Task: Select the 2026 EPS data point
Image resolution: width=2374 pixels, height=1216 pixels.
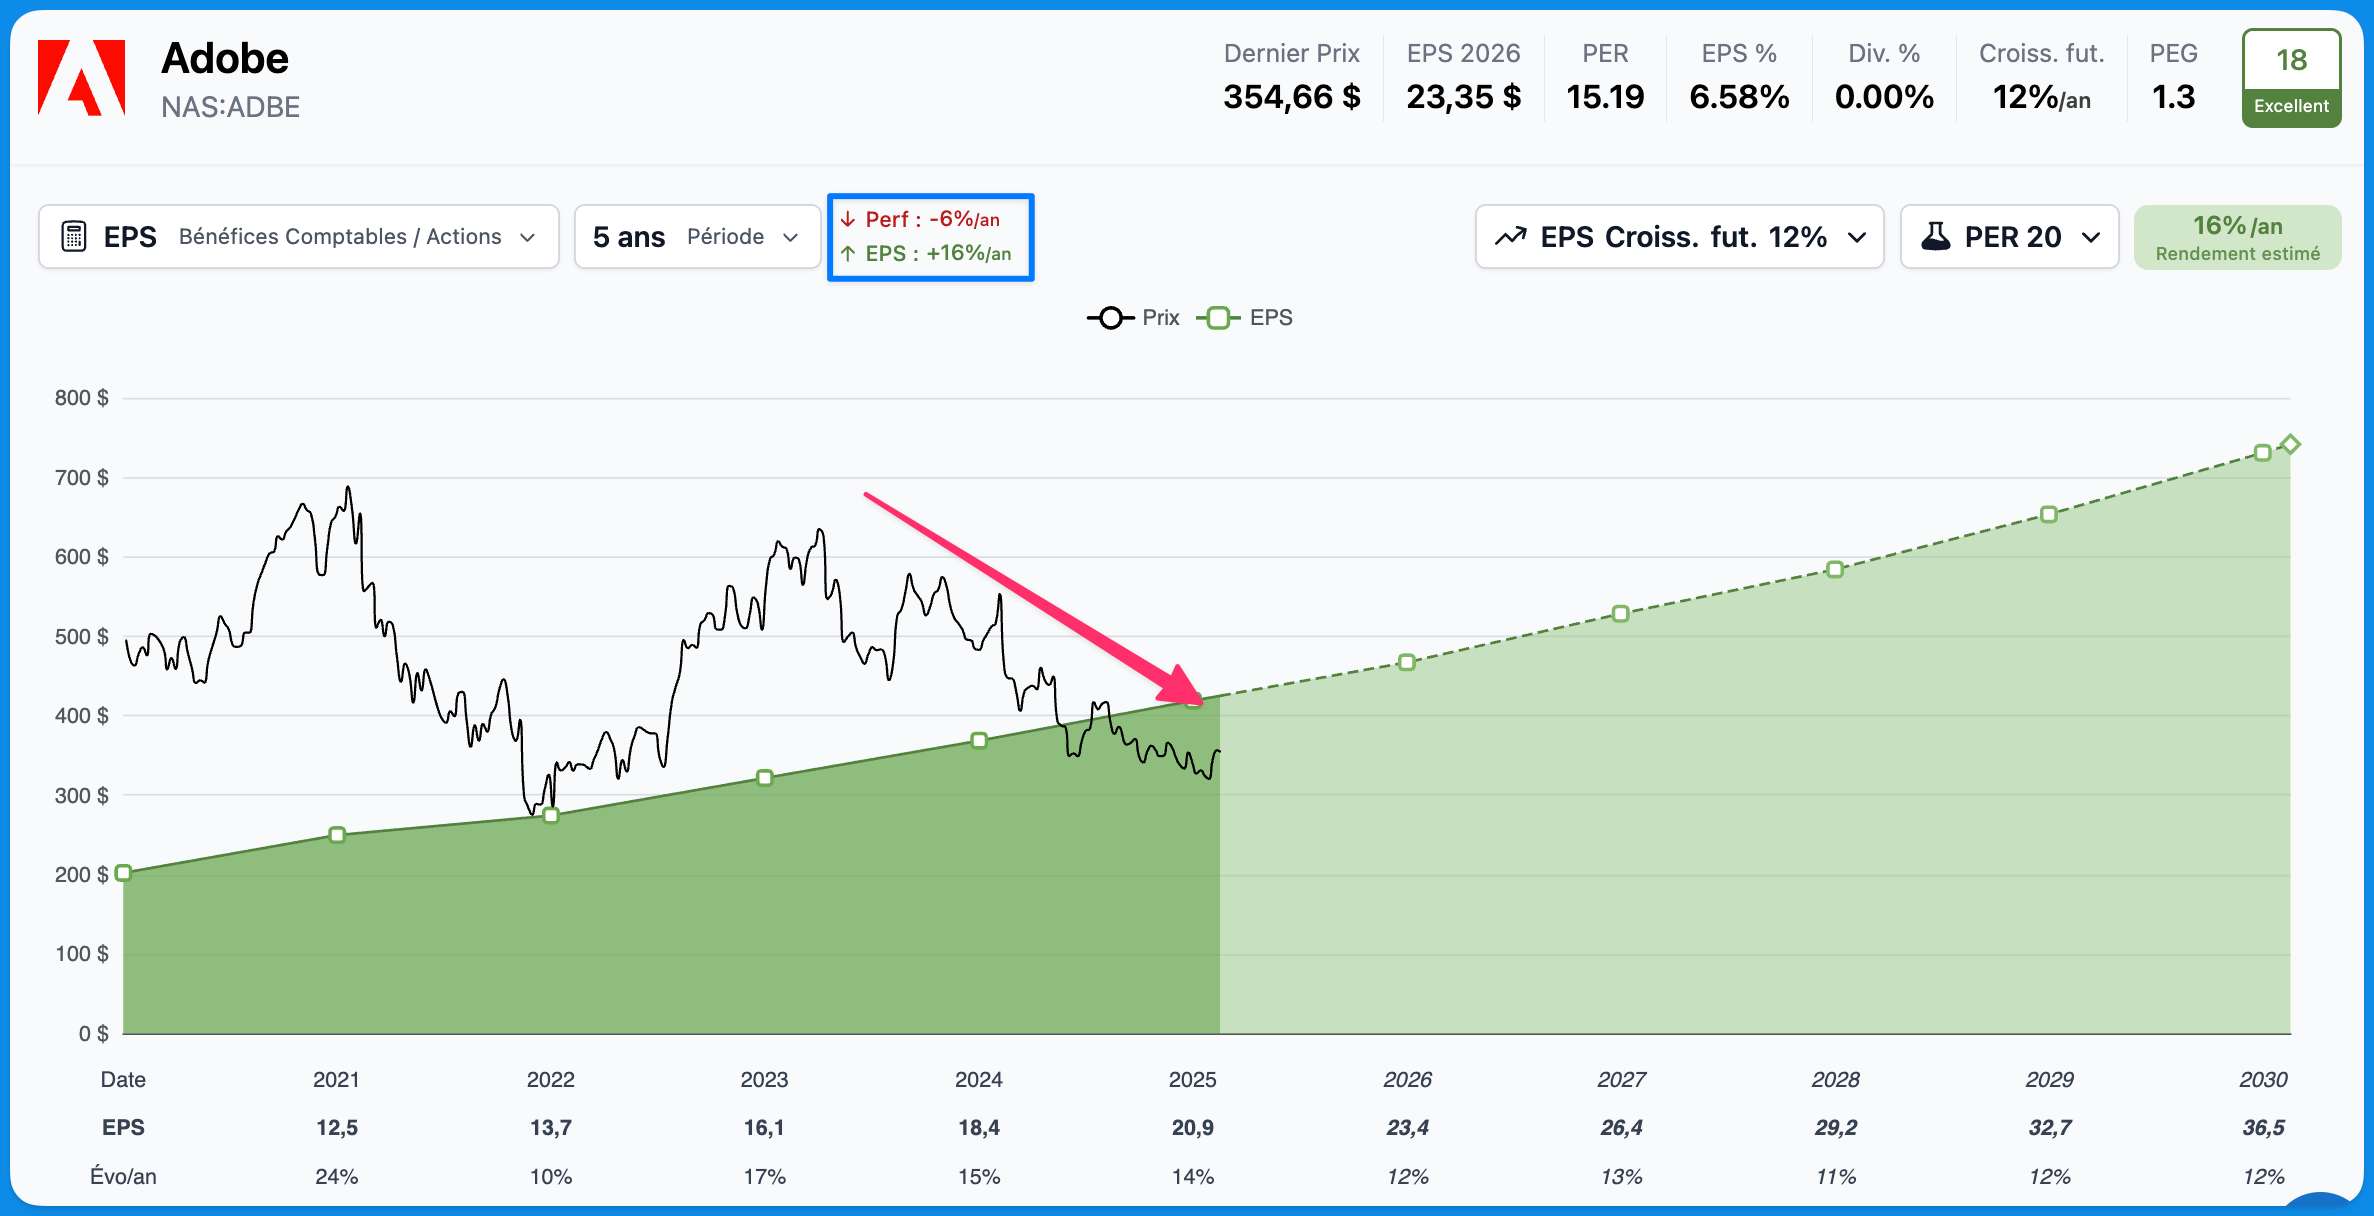Action: click(x=1406, y=662)
